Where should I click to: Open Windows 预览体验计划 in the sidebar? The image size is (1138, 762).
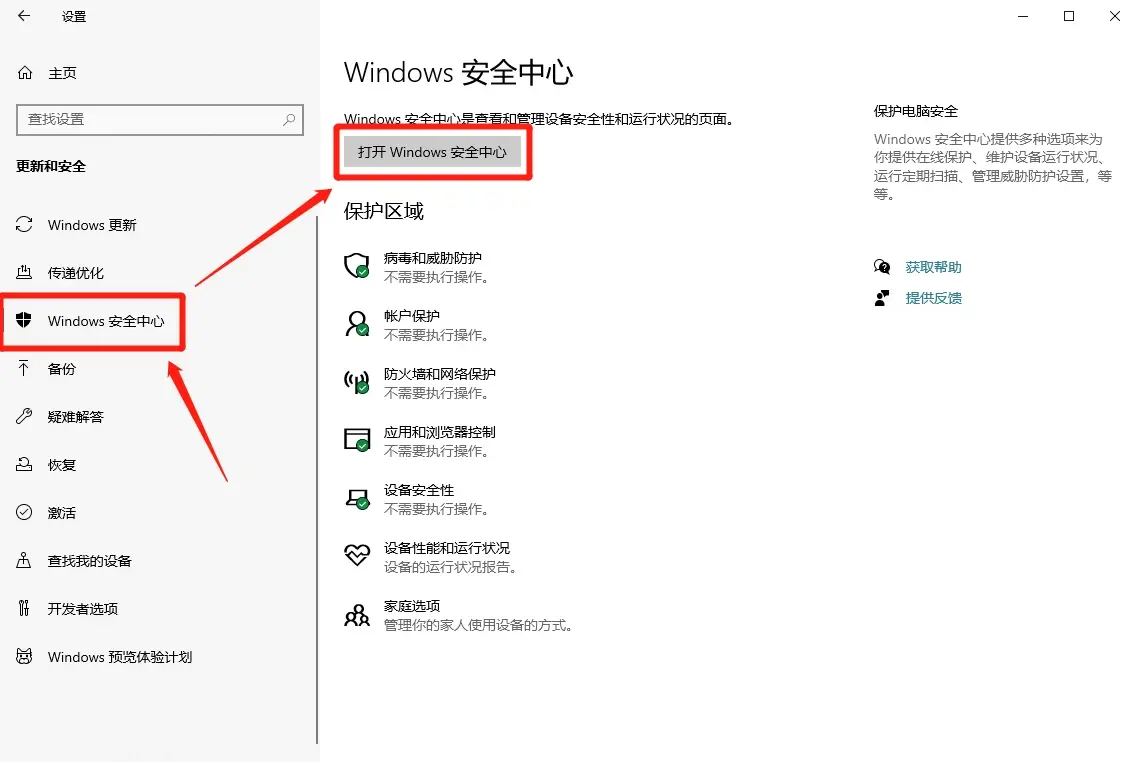pos(120,657)
